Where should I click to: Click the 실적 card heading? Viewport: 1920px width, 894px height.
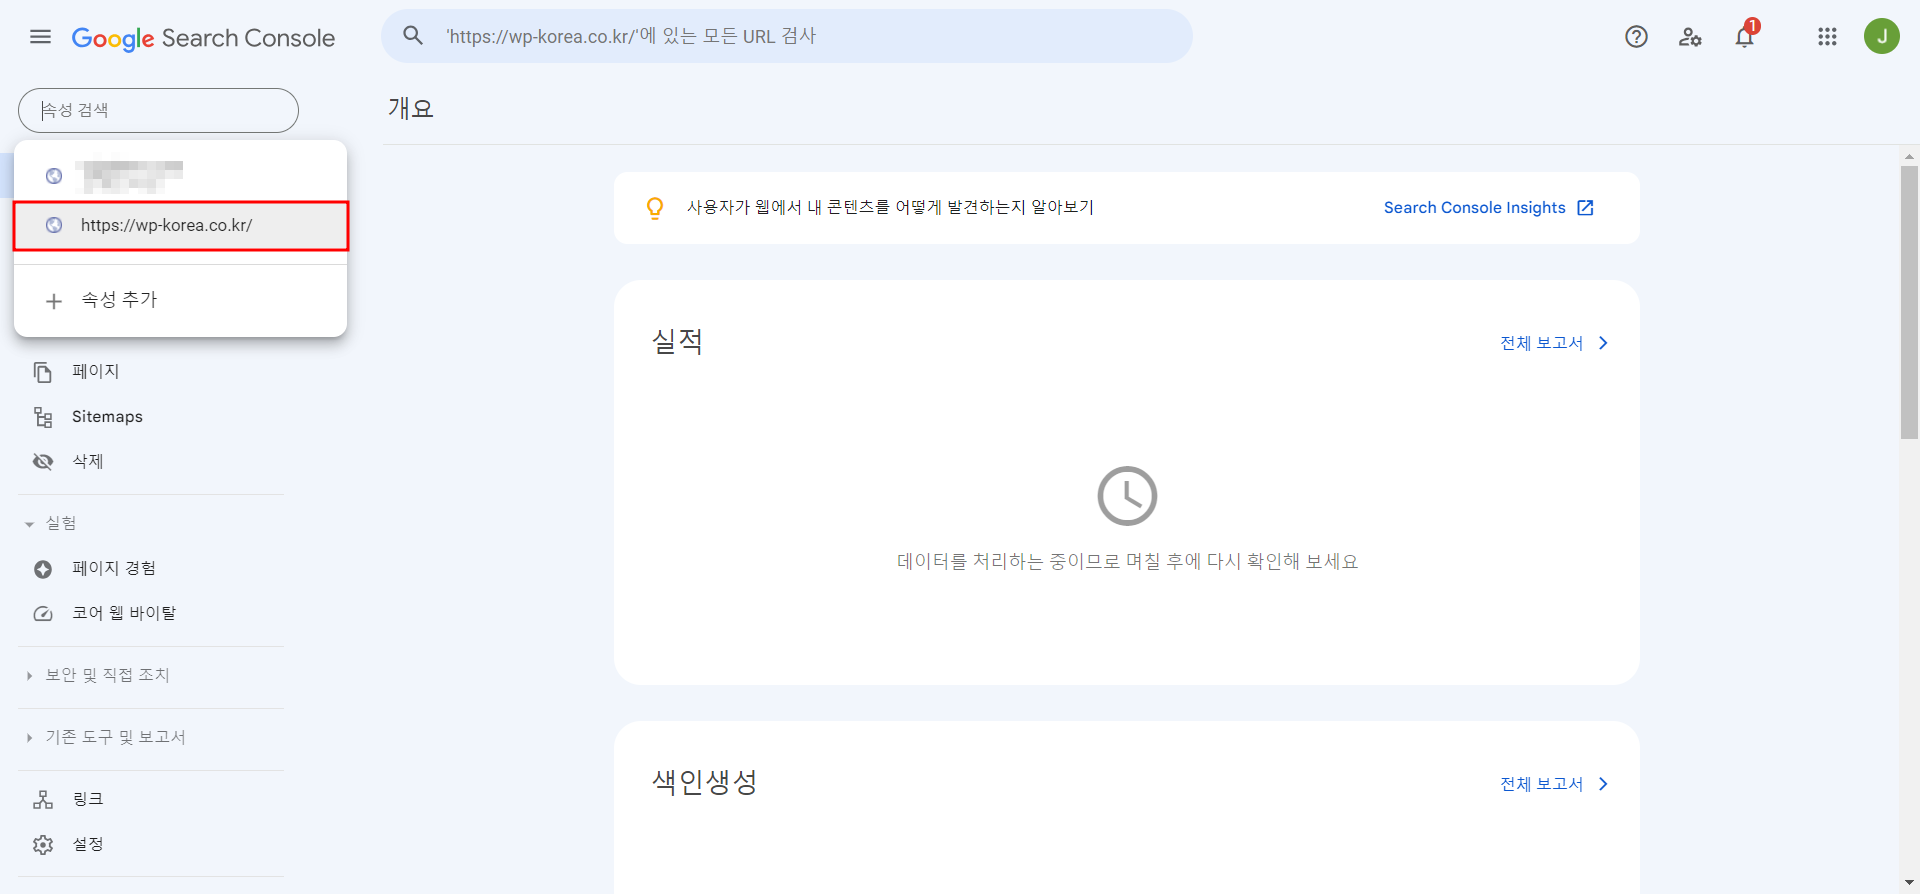[677, 342]
